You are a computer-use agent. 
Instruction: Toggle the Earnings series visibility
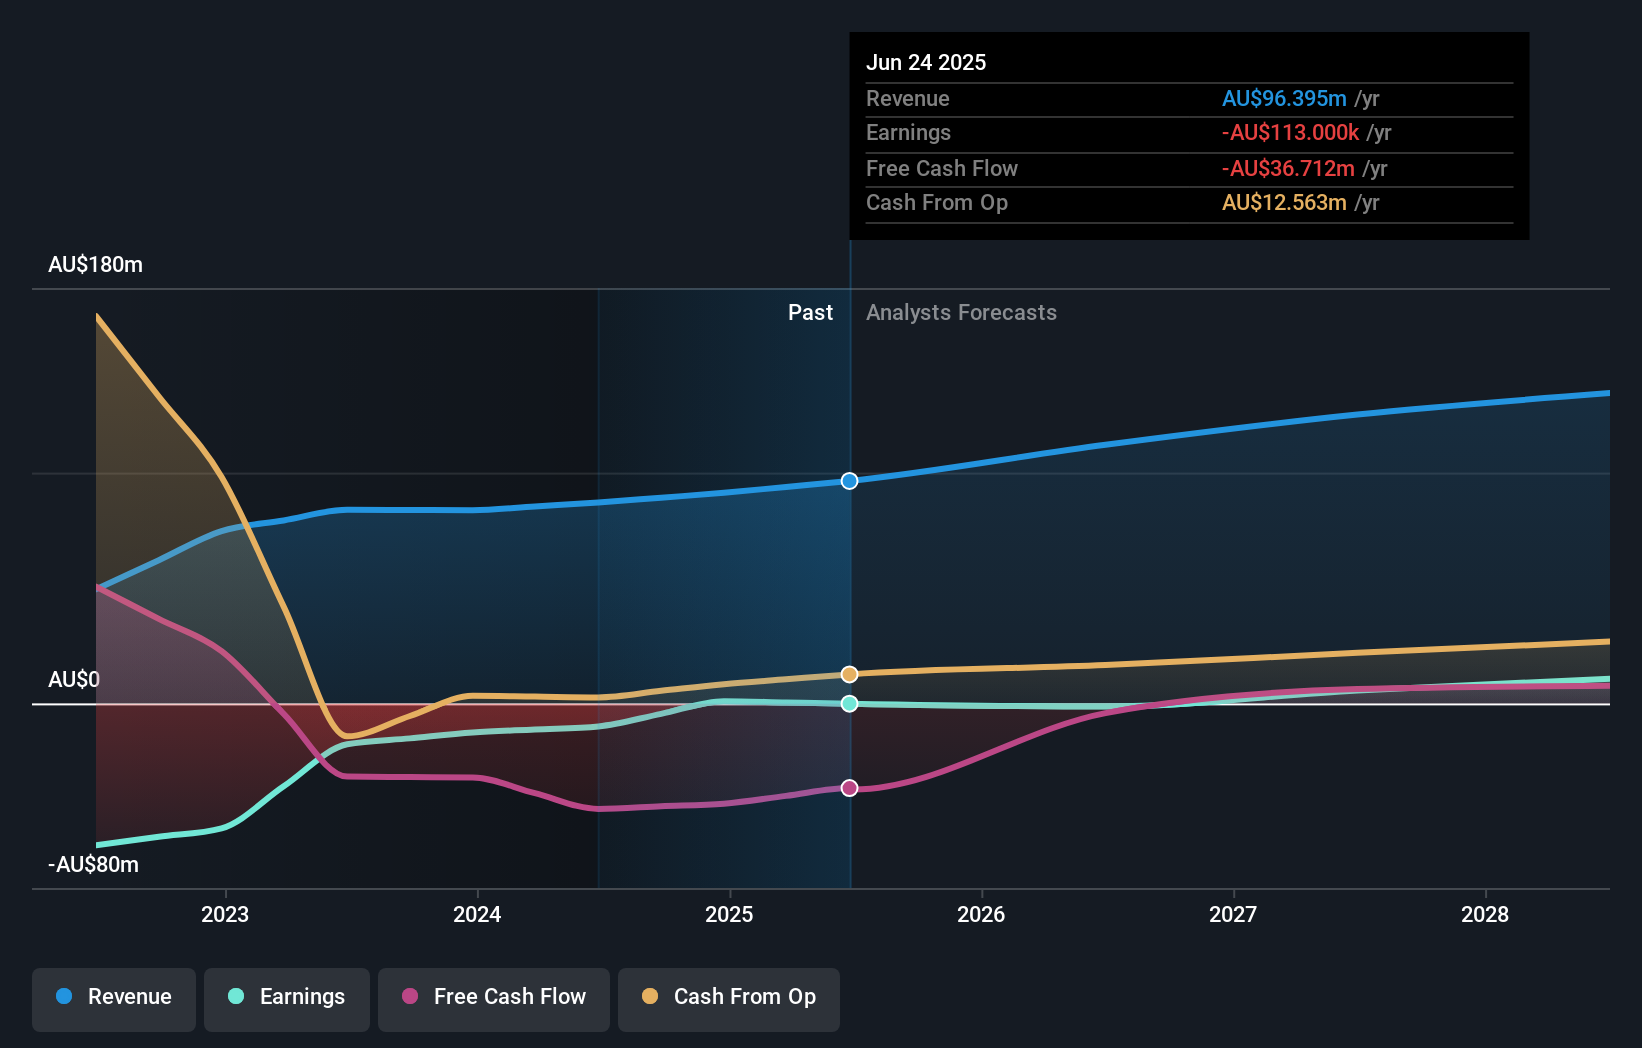[287, 997]
